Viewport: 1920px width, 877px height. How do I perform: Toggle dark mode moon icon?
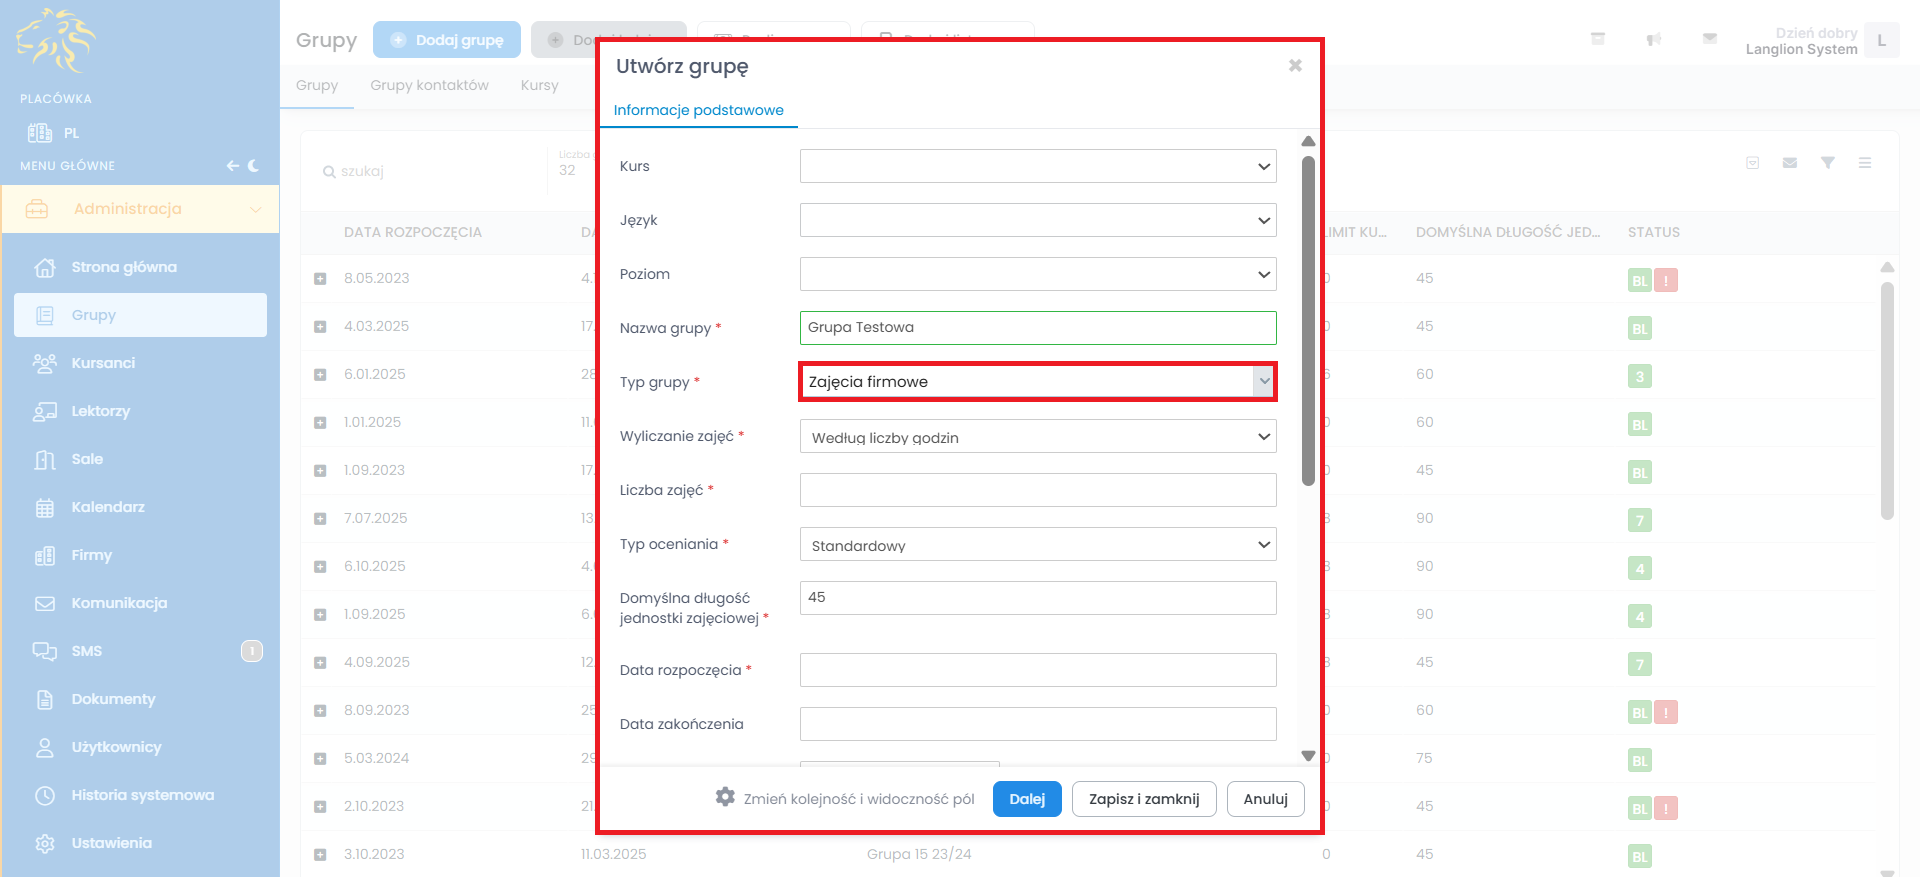(x=254, y=166)
